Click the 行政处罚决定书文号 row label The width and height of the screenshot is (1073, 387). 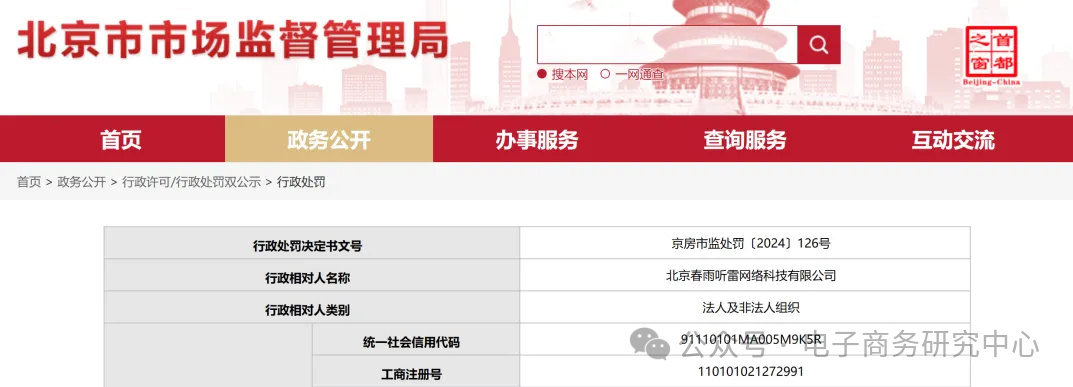click(307, 246)
